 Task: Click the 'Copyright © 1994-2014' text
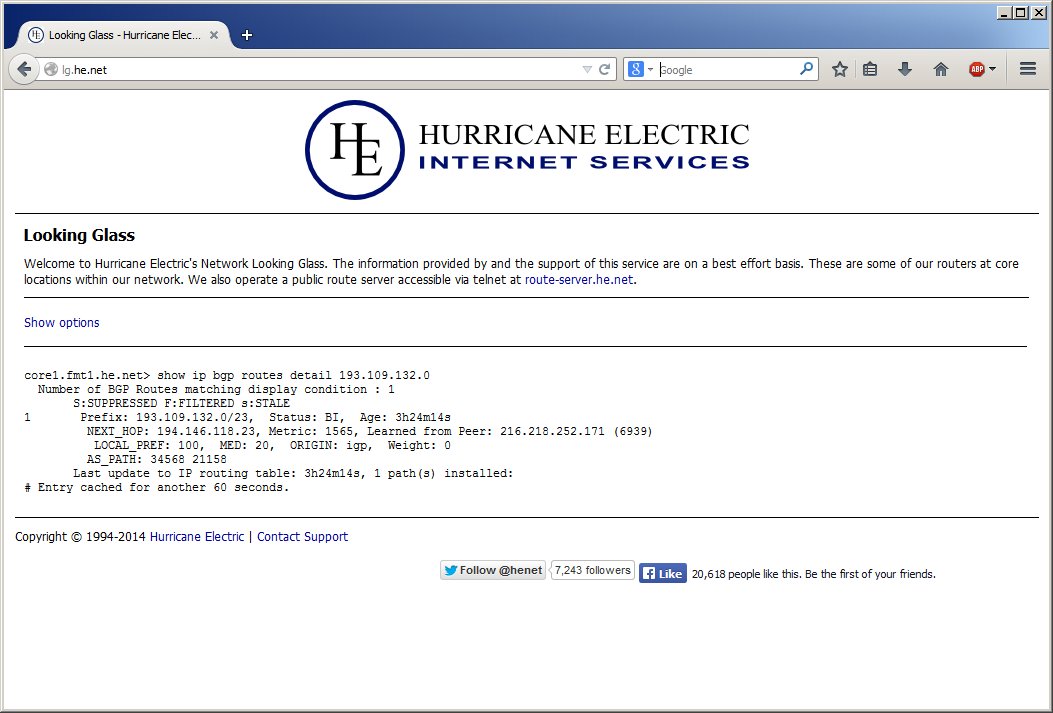coord(80,537)
